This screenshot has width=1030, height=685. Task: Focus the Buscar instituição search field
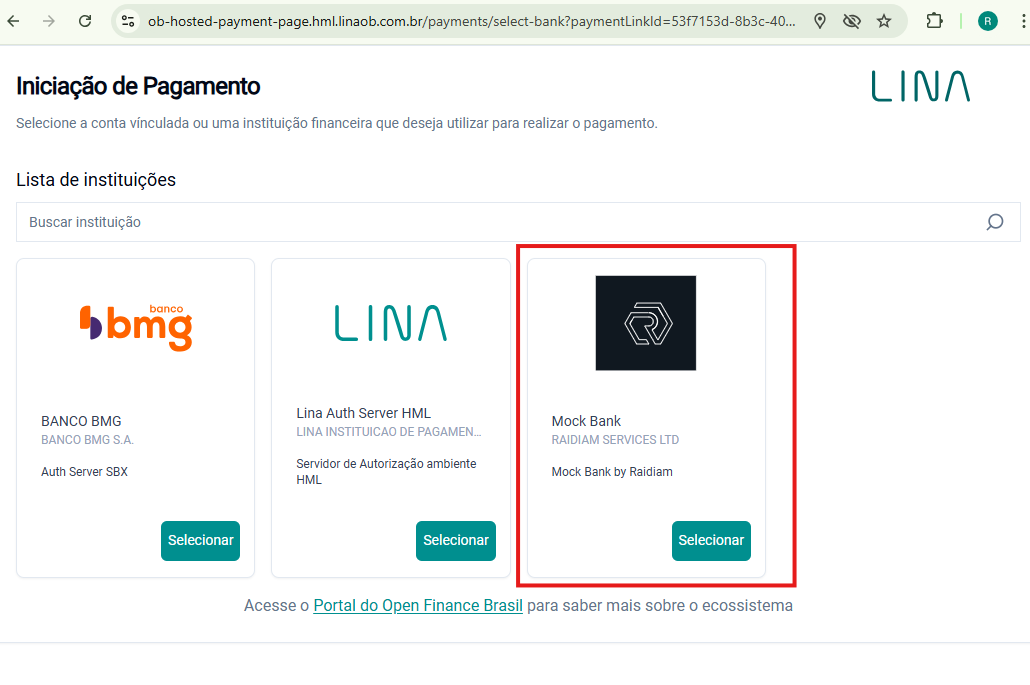coord(518,222)
